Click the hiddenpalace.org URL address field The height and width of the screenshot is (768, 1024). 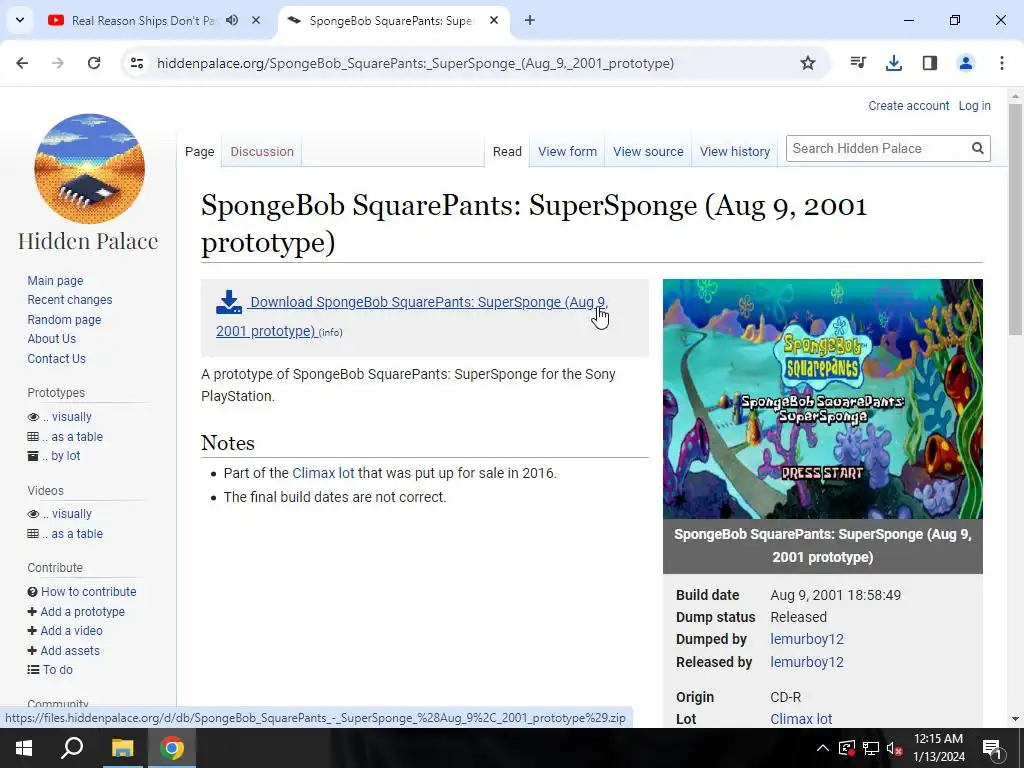coord(415,63)
